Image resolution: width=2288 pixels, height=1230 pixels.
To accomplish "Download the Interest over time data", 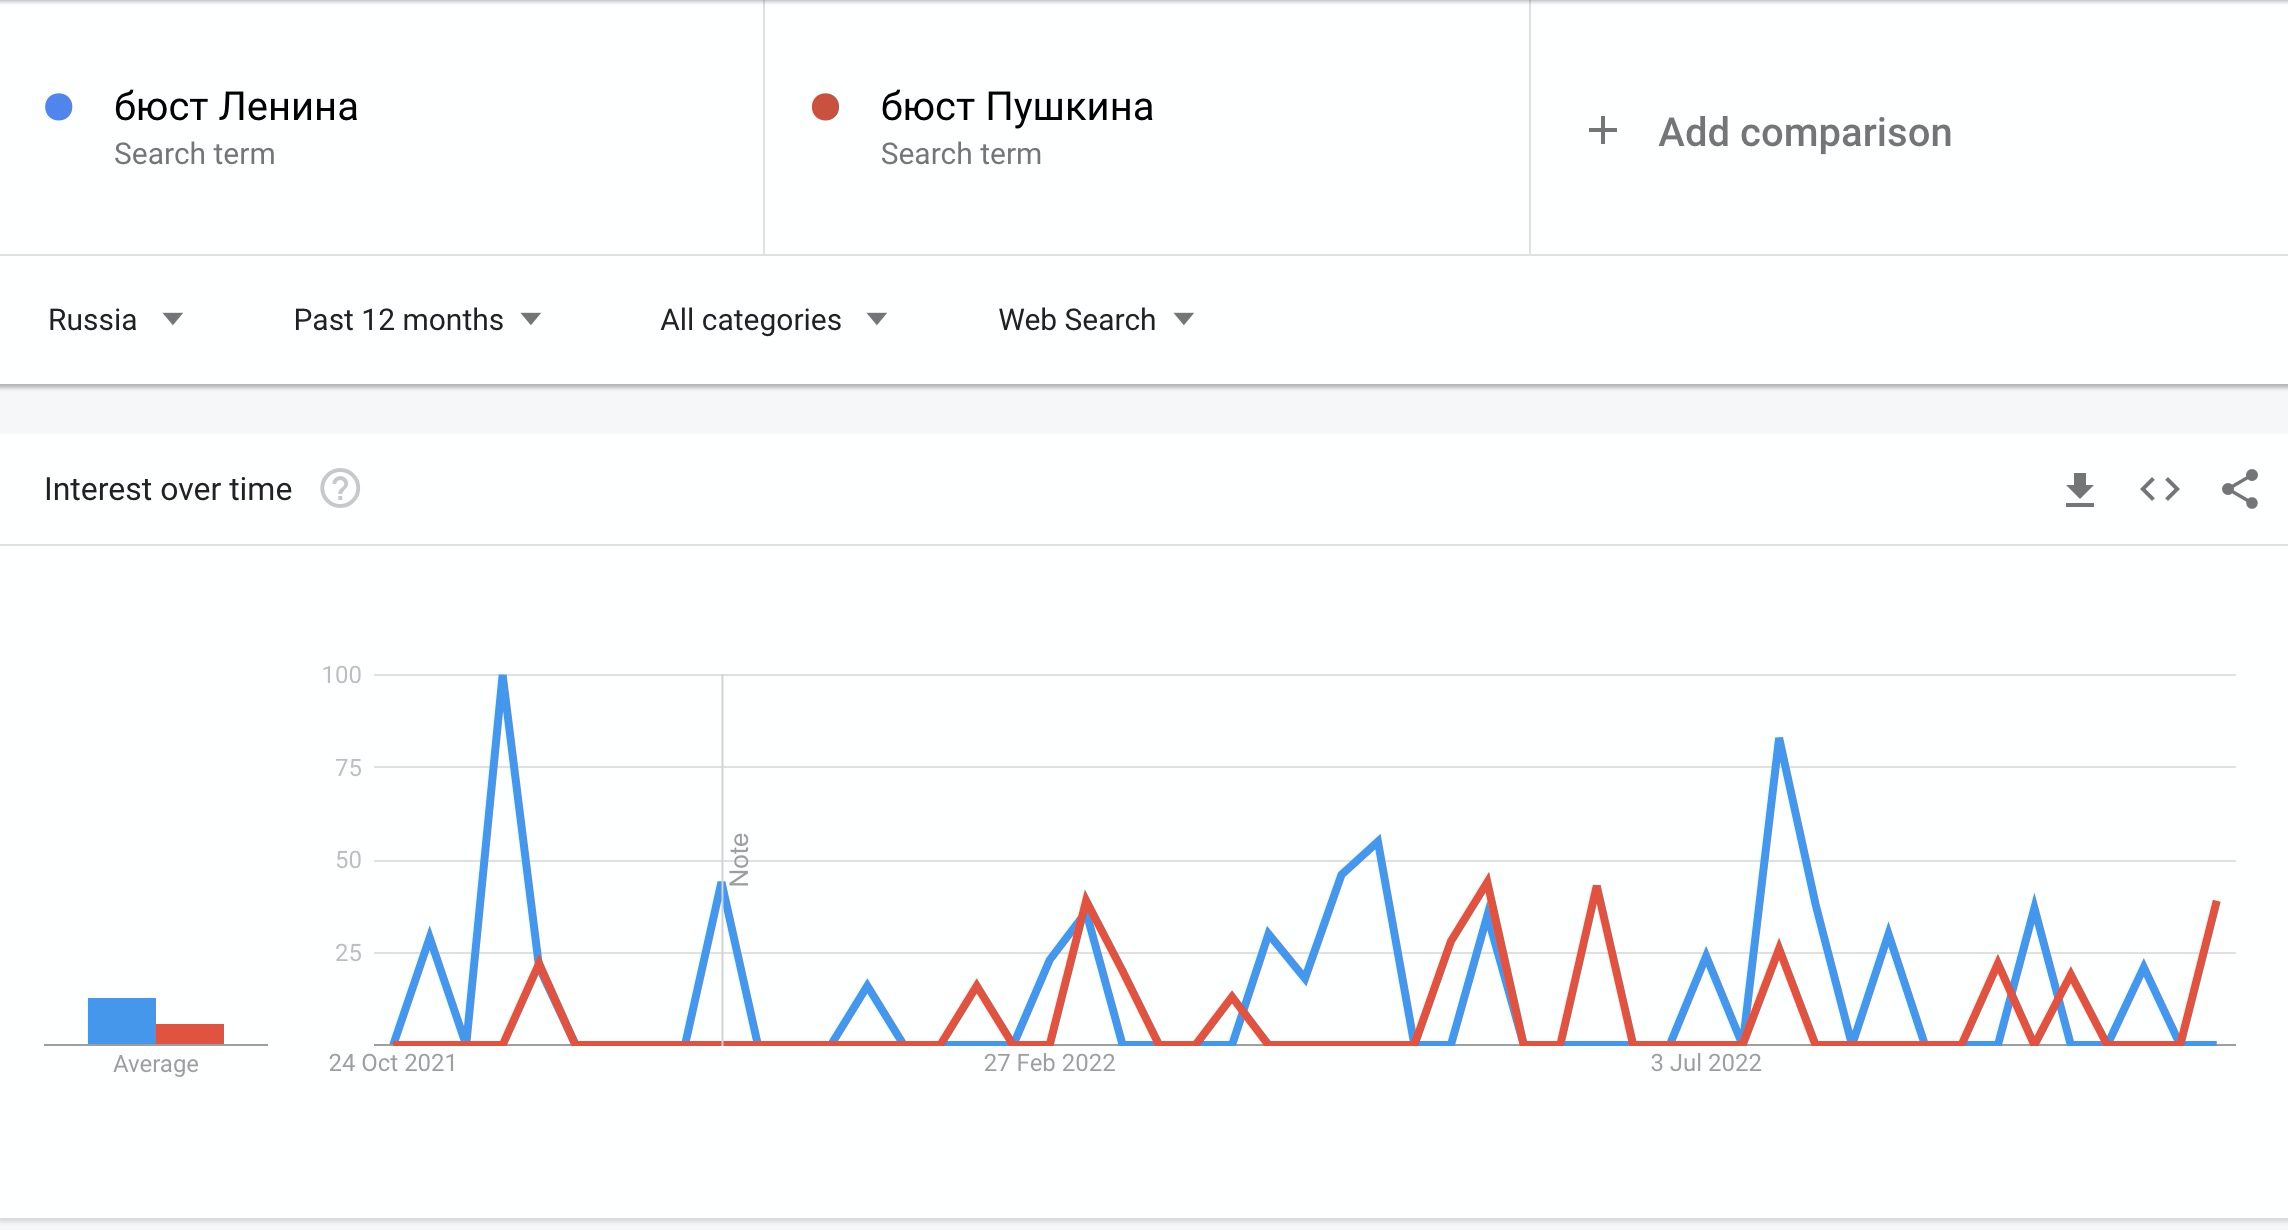I will pyautogui.click(x=2080, y=490).
